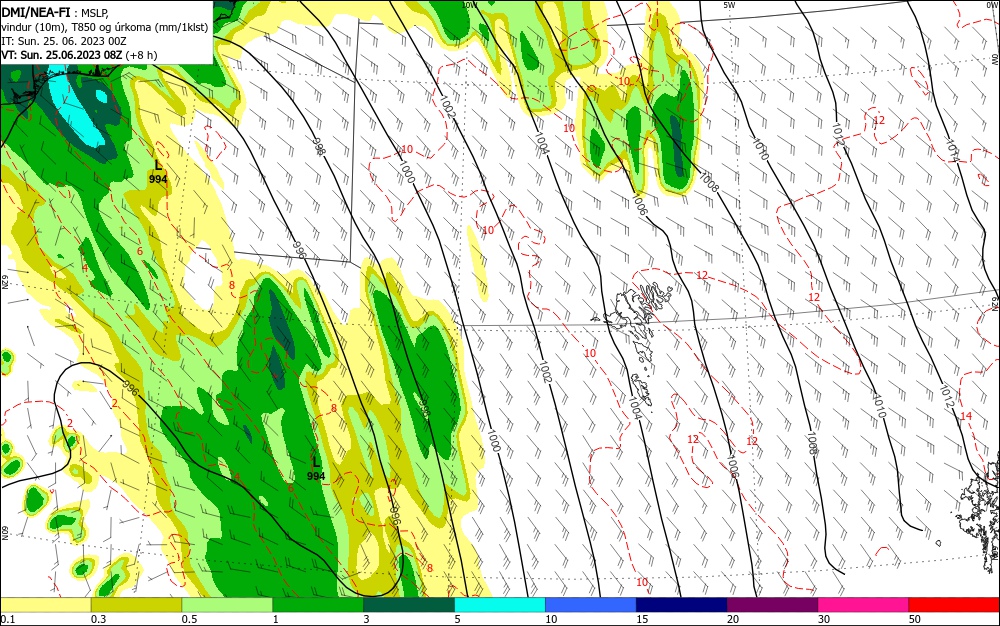Select the green 1–3 legend swatch

point(318,605)
